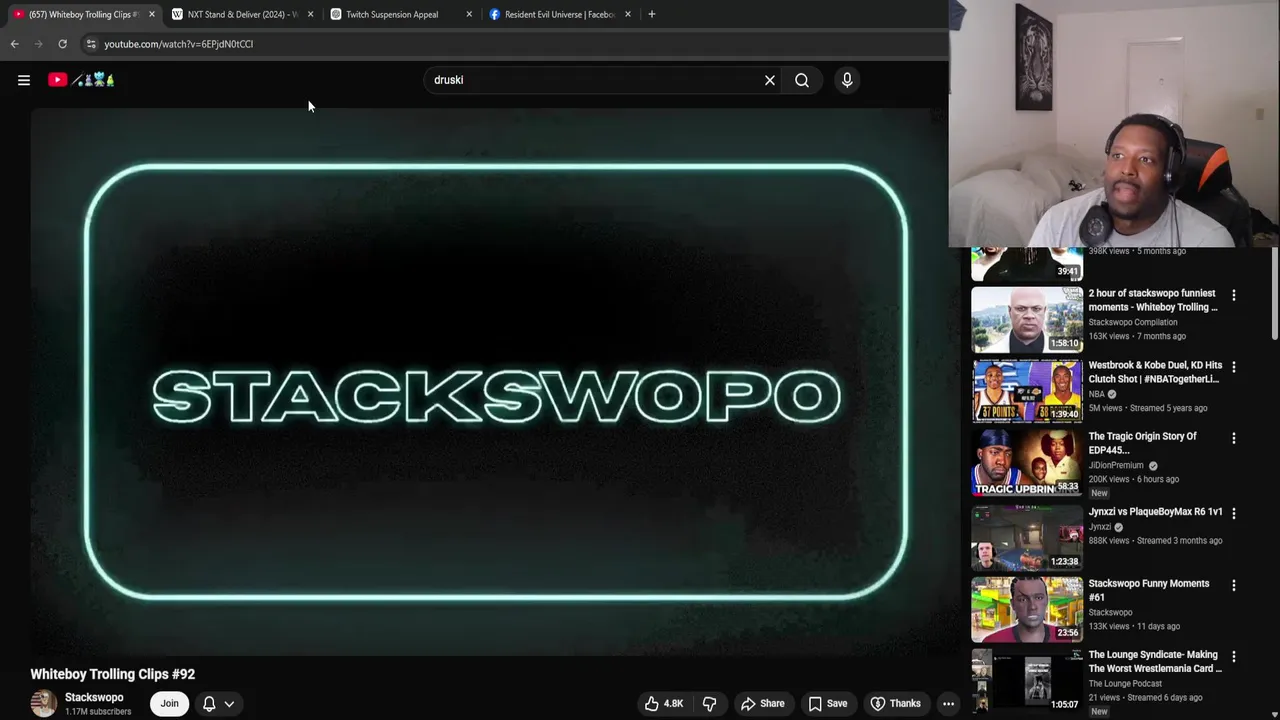This screenshot has width=1280, height=720.
Task: Save the video to a playlist
Action: [x=827, y=704]
